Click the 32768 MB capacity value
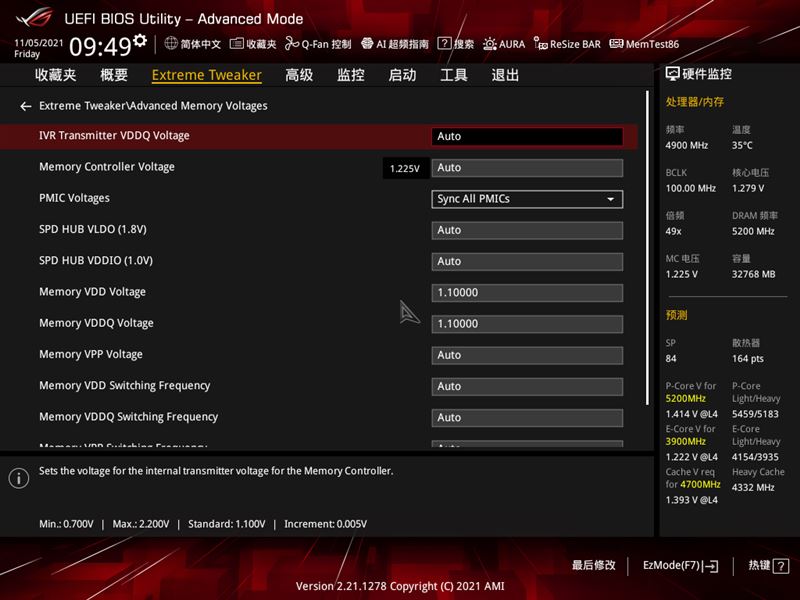Image resolution: width=800 pixels, height=600 pixels. click(753, 274)
